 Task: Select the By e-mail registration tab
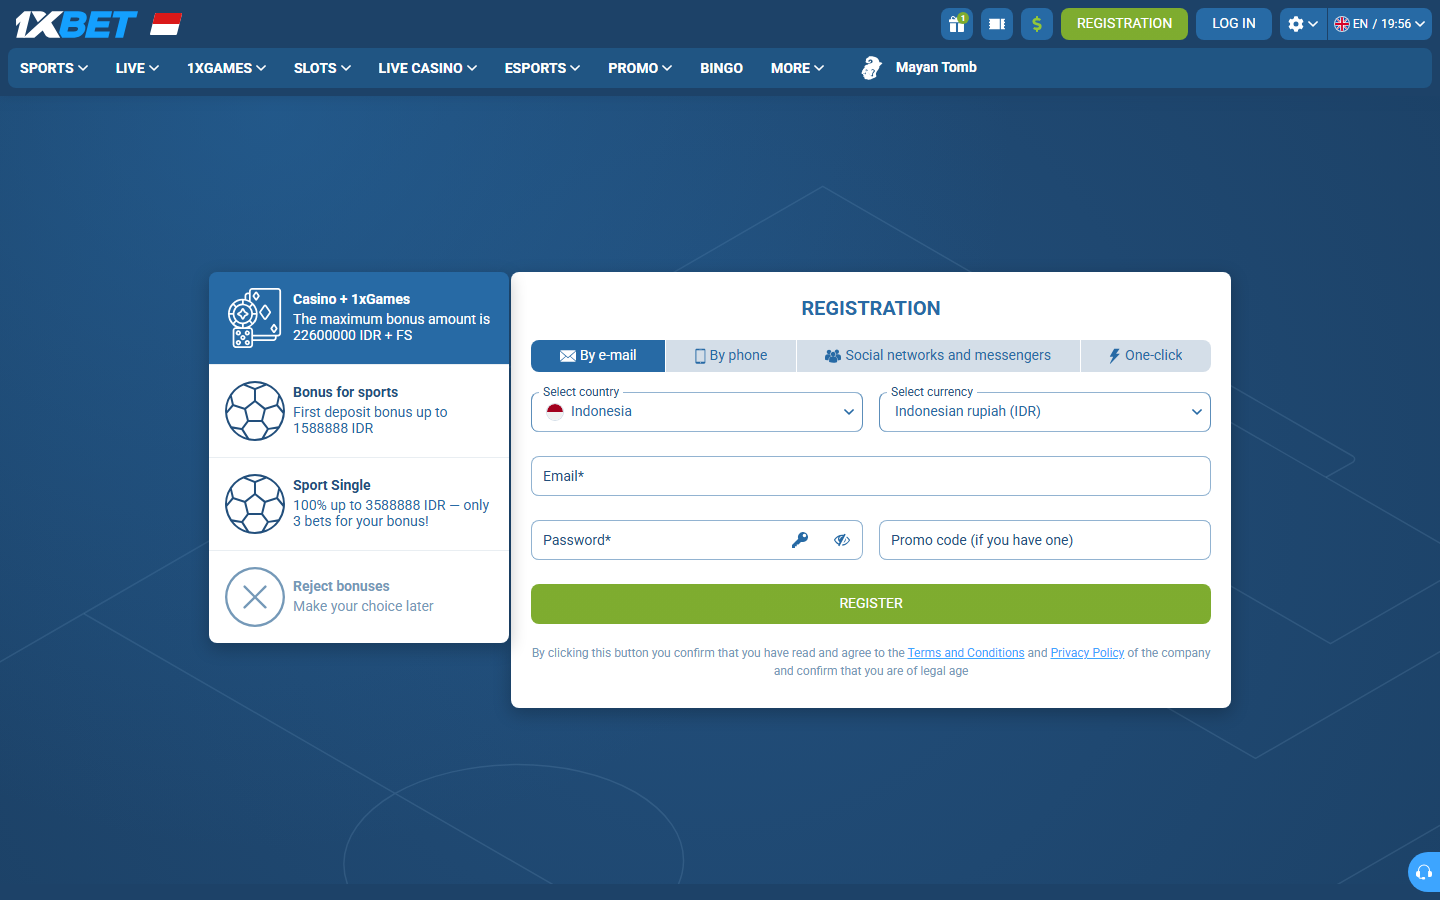tap(598, 356)
